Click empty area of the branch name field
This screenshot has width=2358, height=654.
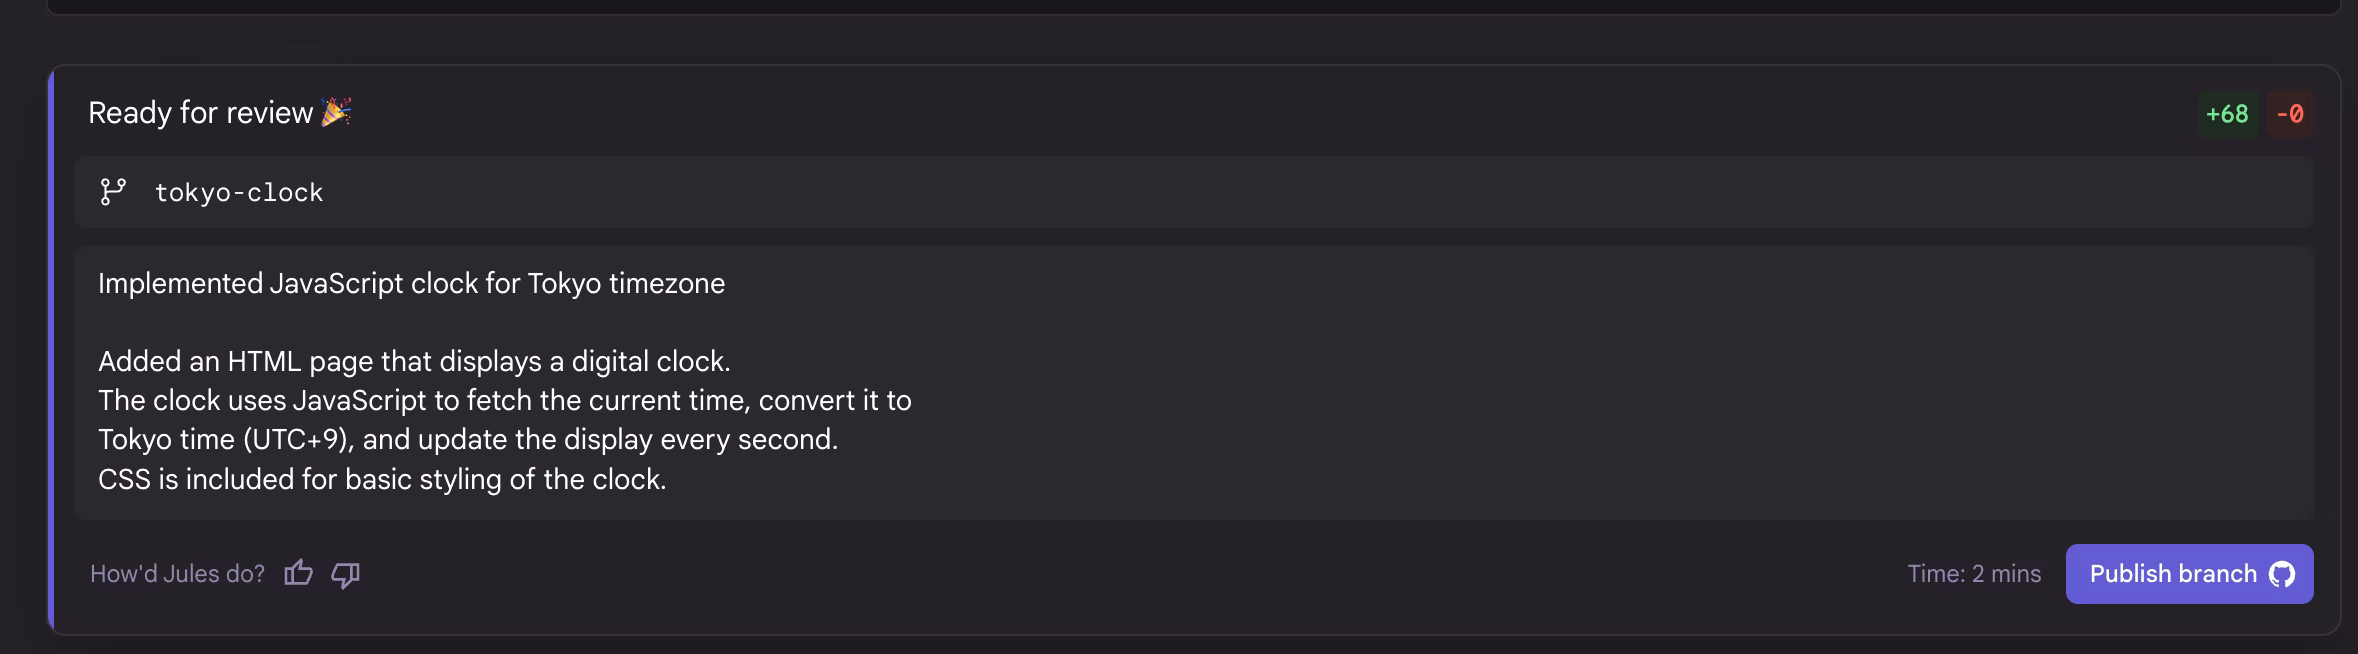coord(1300,192)
